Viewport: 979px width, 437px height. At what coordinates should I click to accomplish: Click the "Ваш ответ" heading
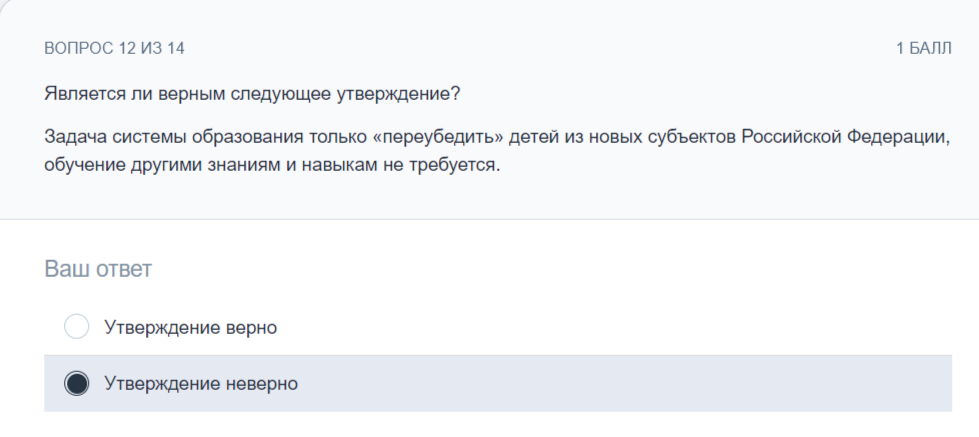(98, 269)
